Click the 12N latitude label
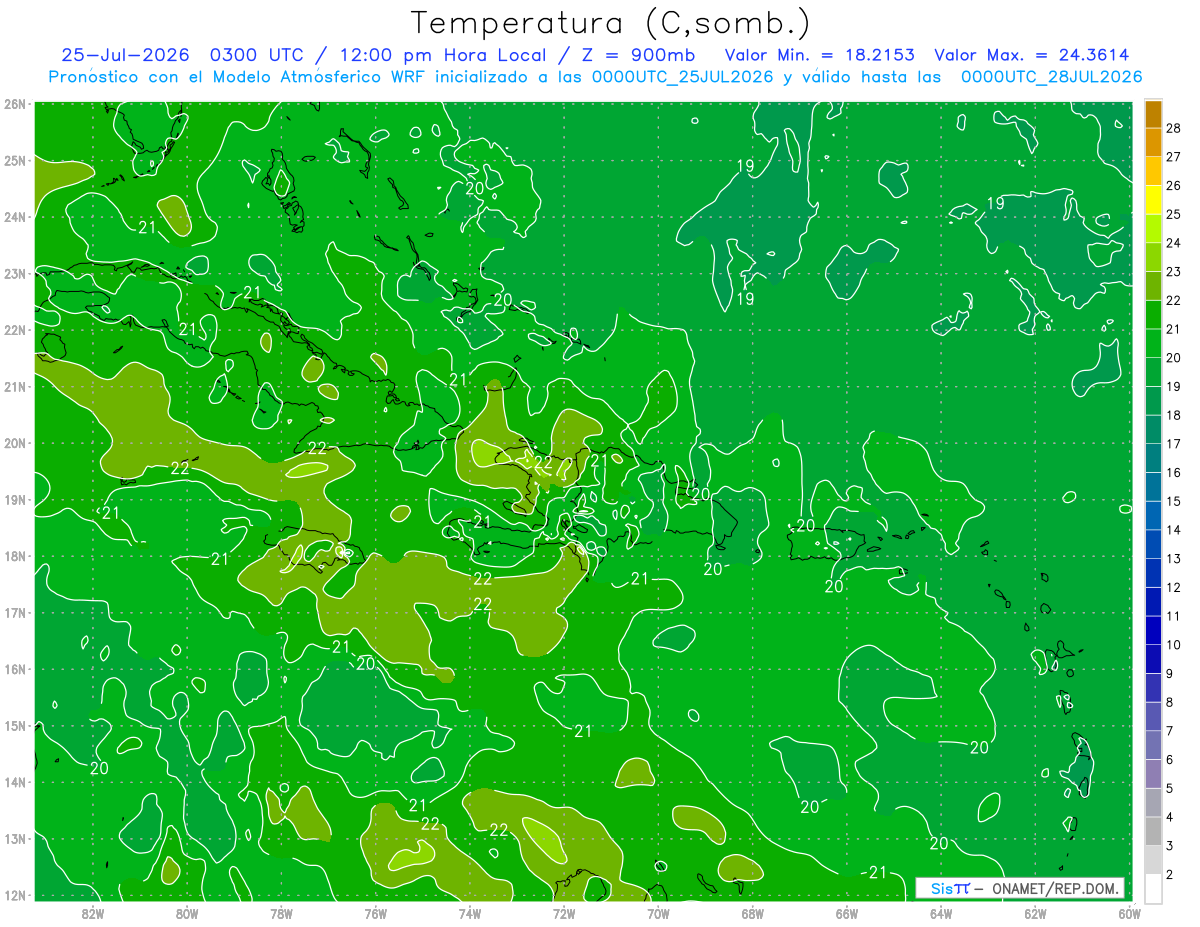Viewport: 1200px width, 927px height. pyautogui.click(x=15, y=895)
